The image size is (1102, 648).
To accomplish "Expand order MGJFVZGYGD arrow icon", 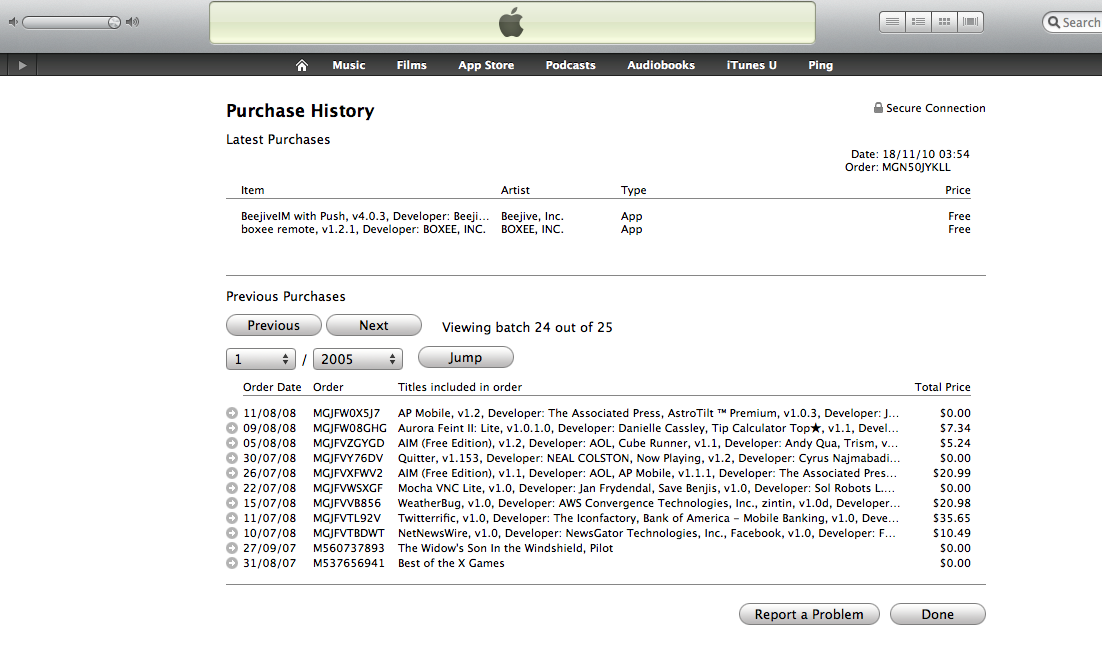I will pyautogui.click(x=232, y=443).
